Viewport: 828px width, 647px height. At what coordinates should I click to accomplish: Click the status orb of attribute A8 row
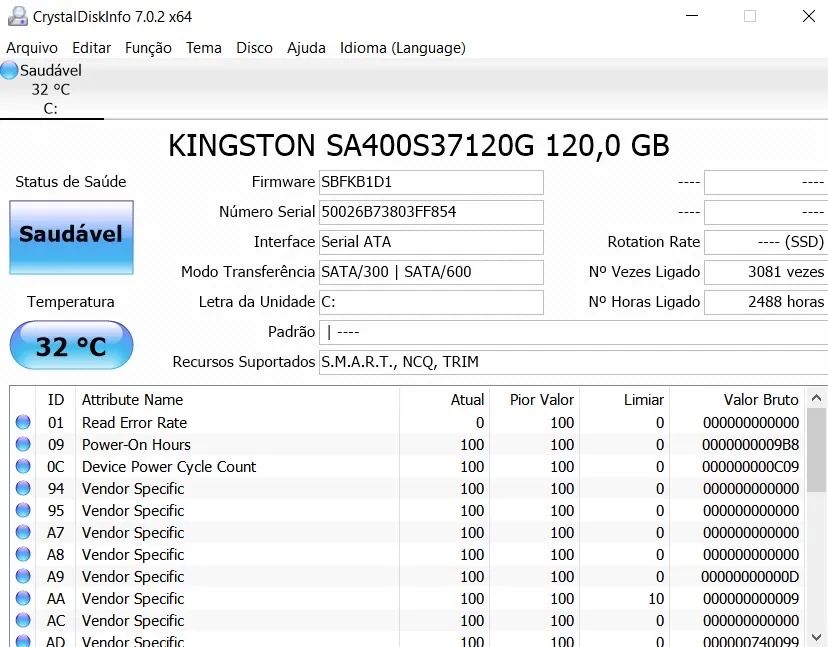(23, 554)
